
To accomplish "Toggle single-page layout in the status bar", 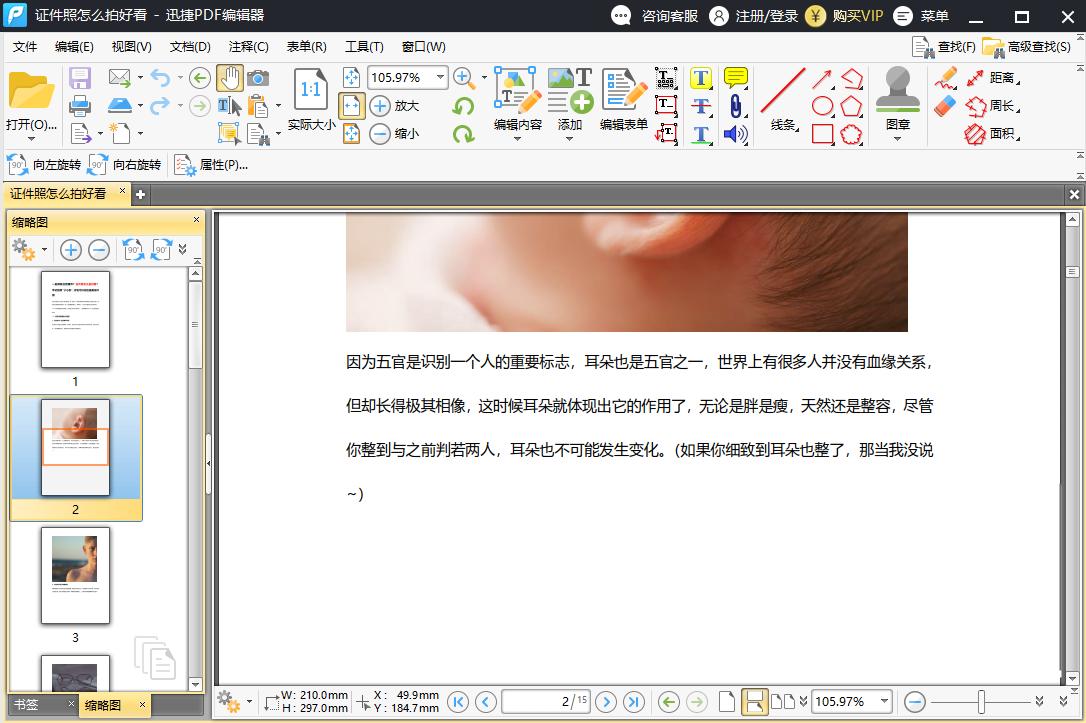I will pyautogui.click(x=727, y=700).
